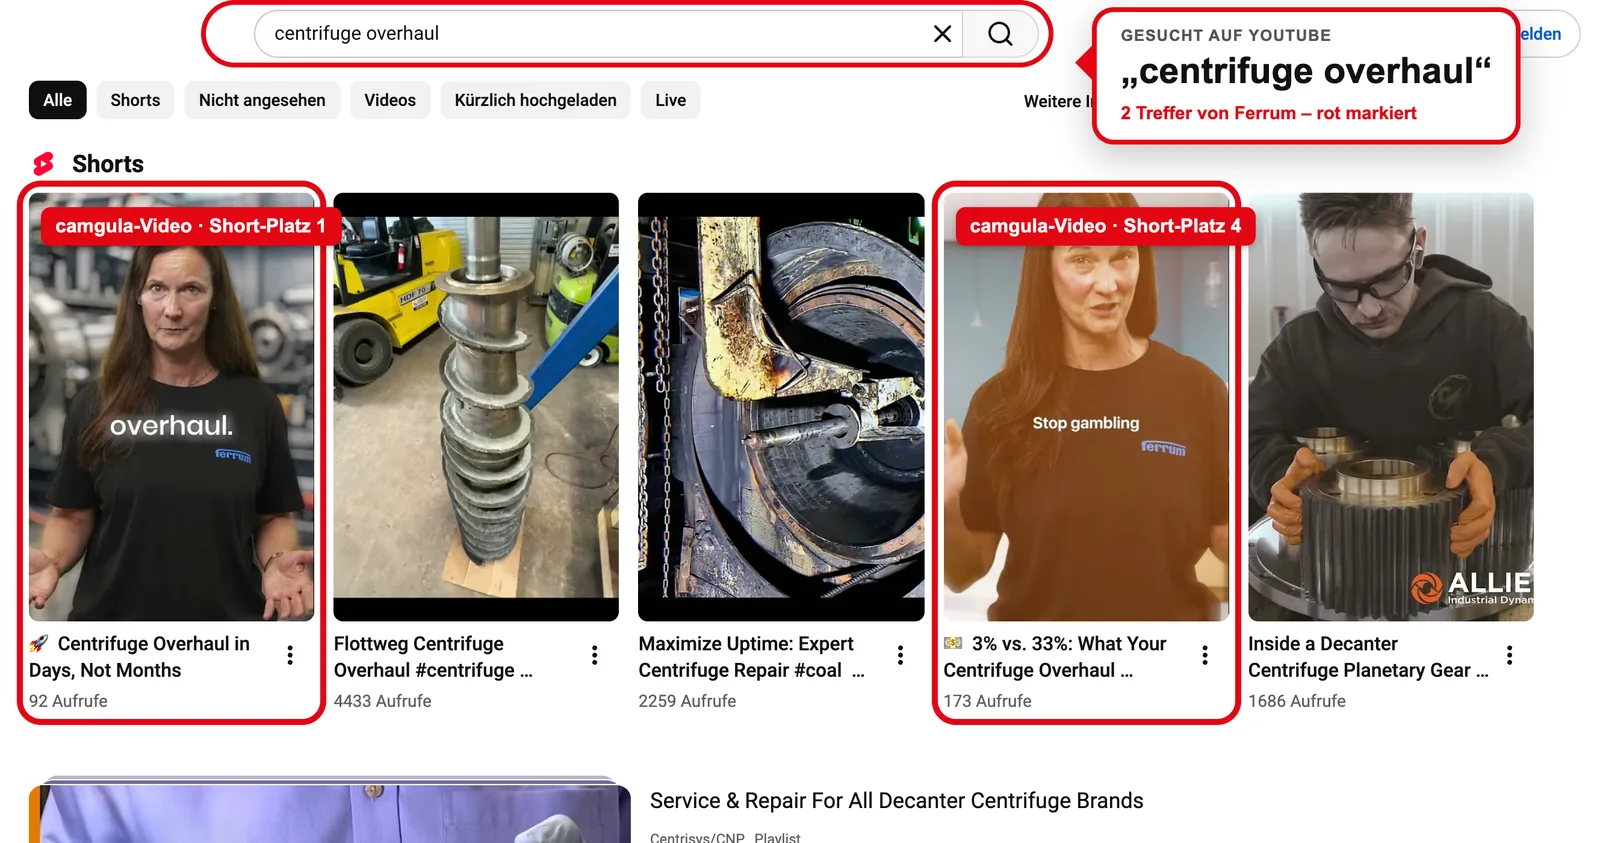Open Flottweg Centrifuge Overhaul #centrifuge title
Viewport: 1600px width, 843px height.
(x=433, y=657)
